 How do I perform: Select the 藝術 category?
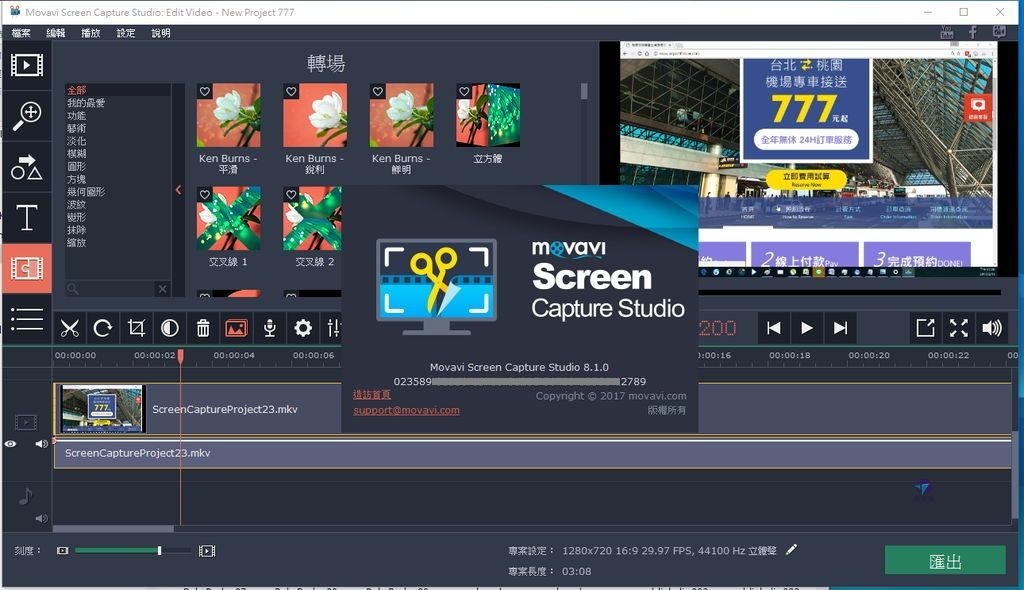click(x=76, y=128)
